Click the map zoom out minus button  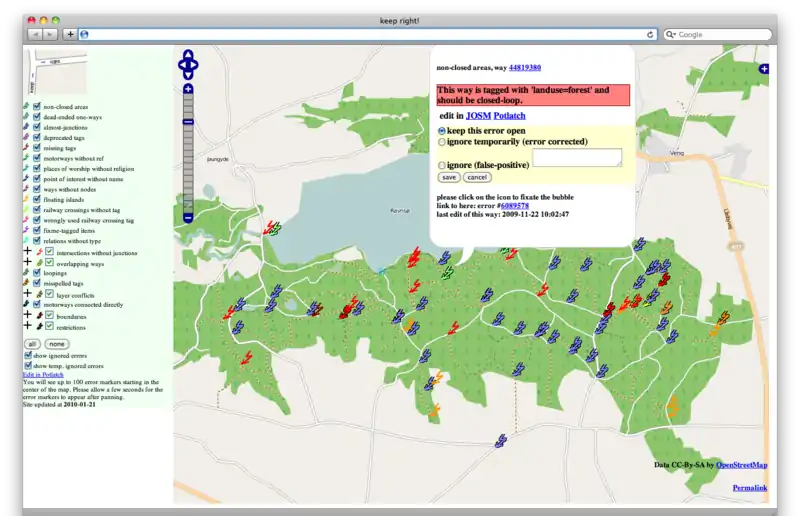(x=188, y=217)
